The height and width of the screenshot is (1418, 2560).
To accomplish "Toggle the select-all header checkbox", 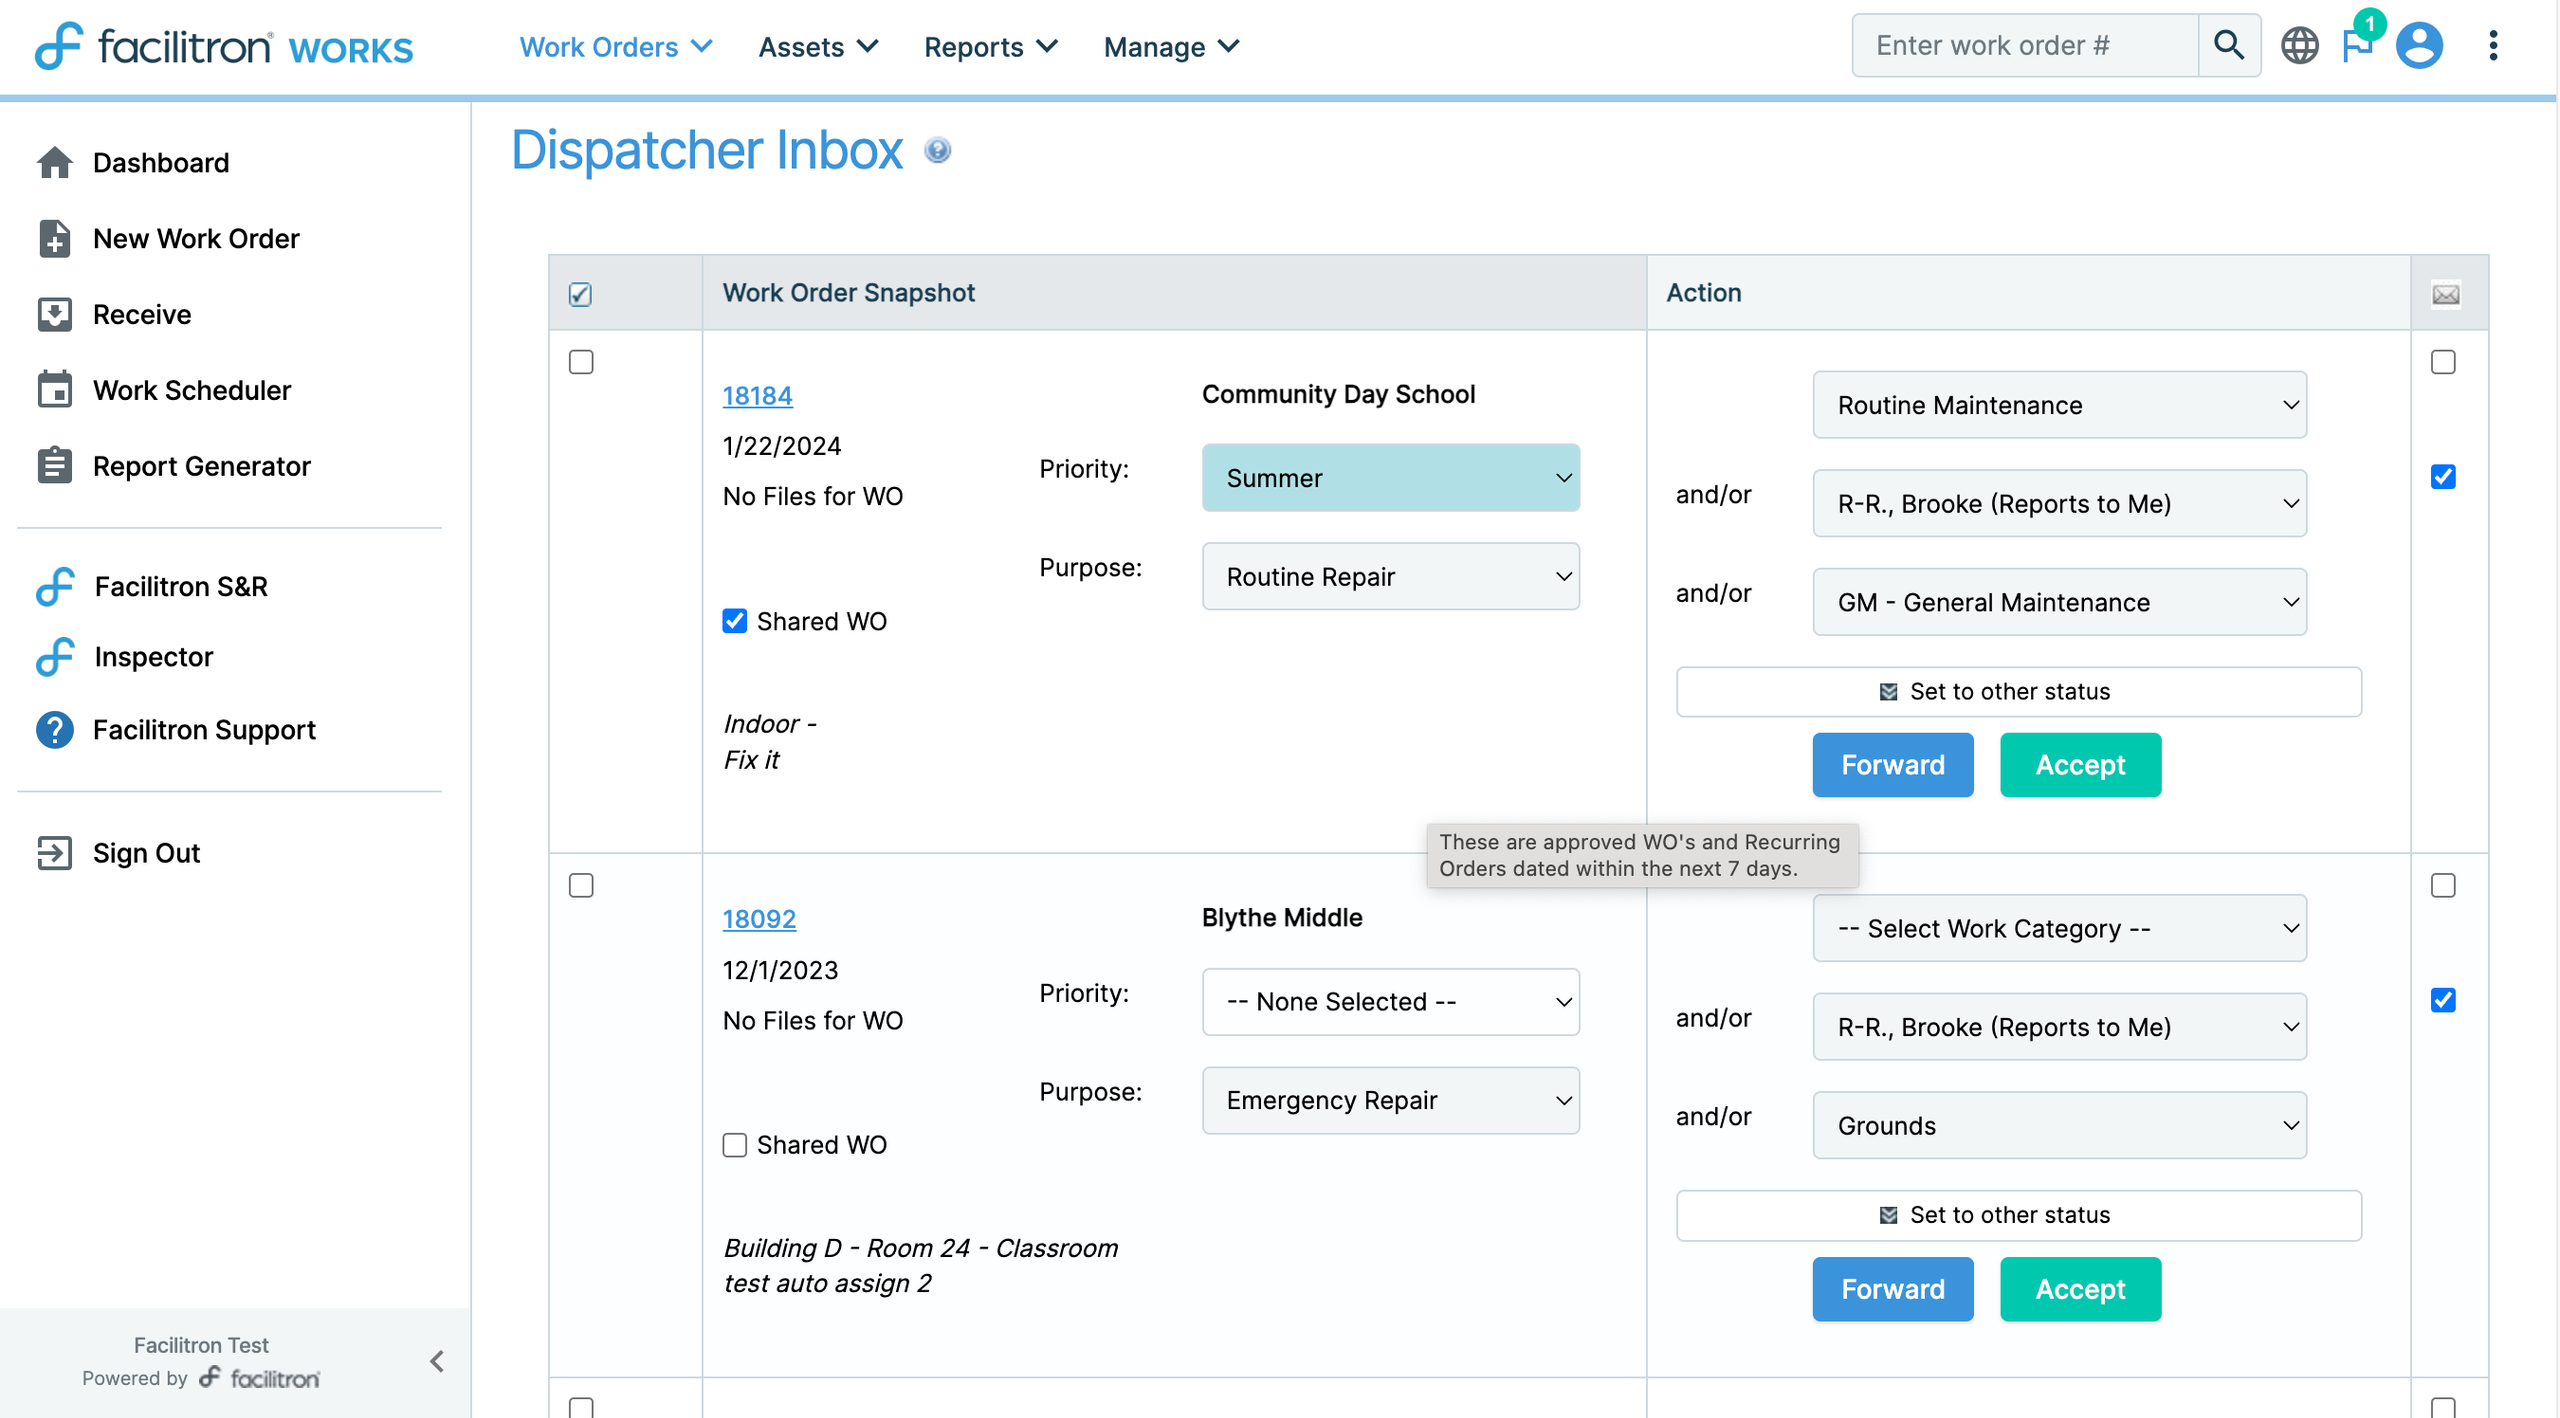I will pyautogui.click(x=580, y=294).
